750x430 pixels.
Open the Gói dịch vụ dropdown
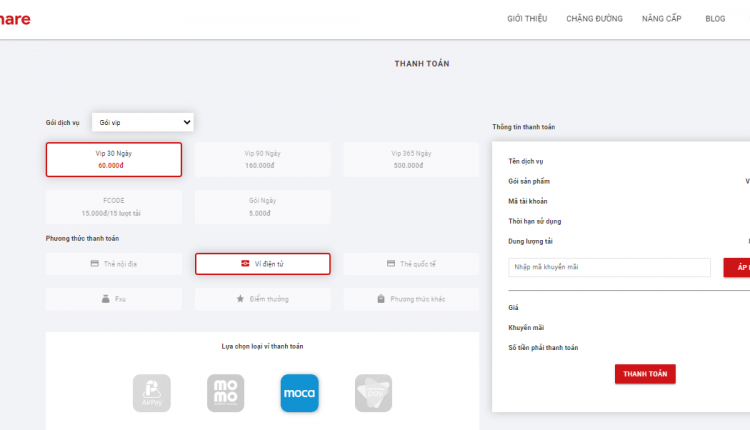click(x=143, y=122)
